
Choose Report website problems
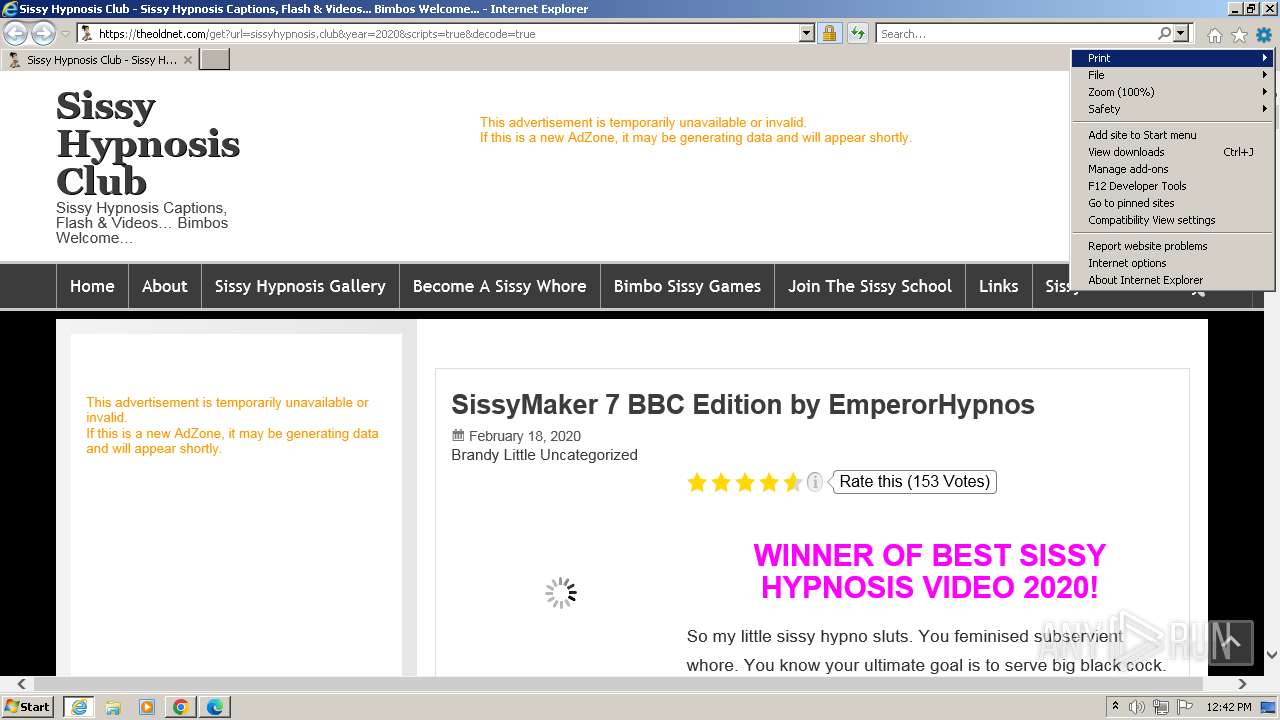[1172, 246]
